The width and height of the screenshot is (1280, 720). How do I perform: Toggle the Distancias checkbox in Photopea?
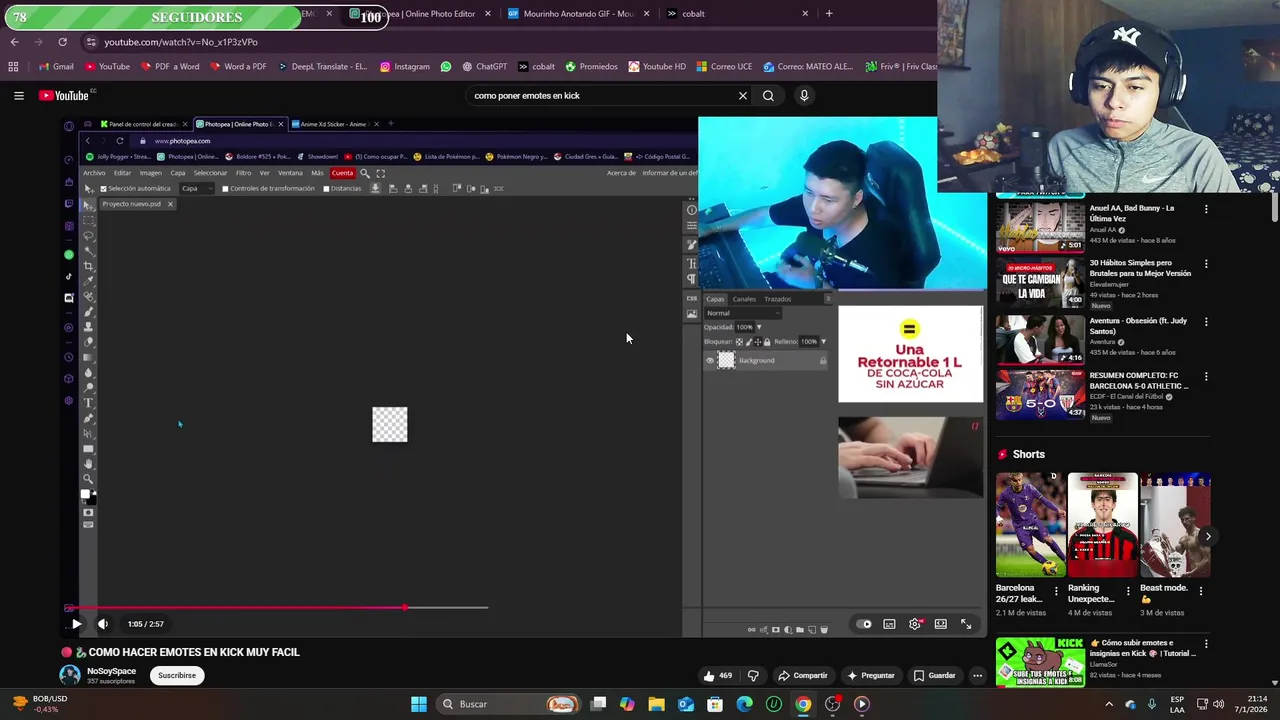point(326,188)
